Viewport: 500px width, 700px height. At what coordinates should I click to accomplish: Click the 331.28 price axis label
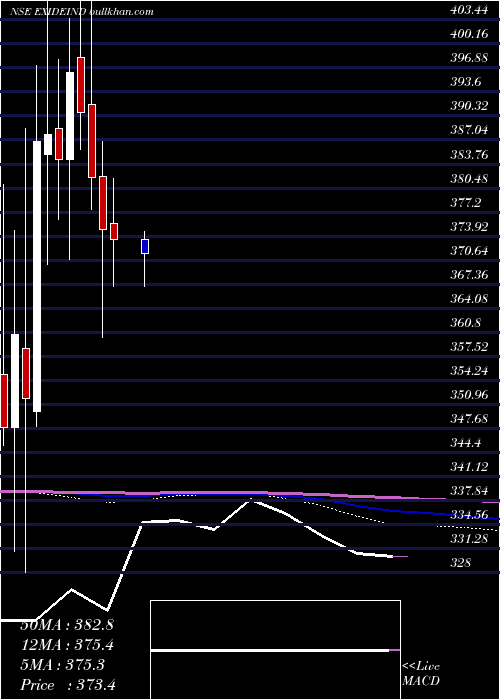[x=468, y=540]
